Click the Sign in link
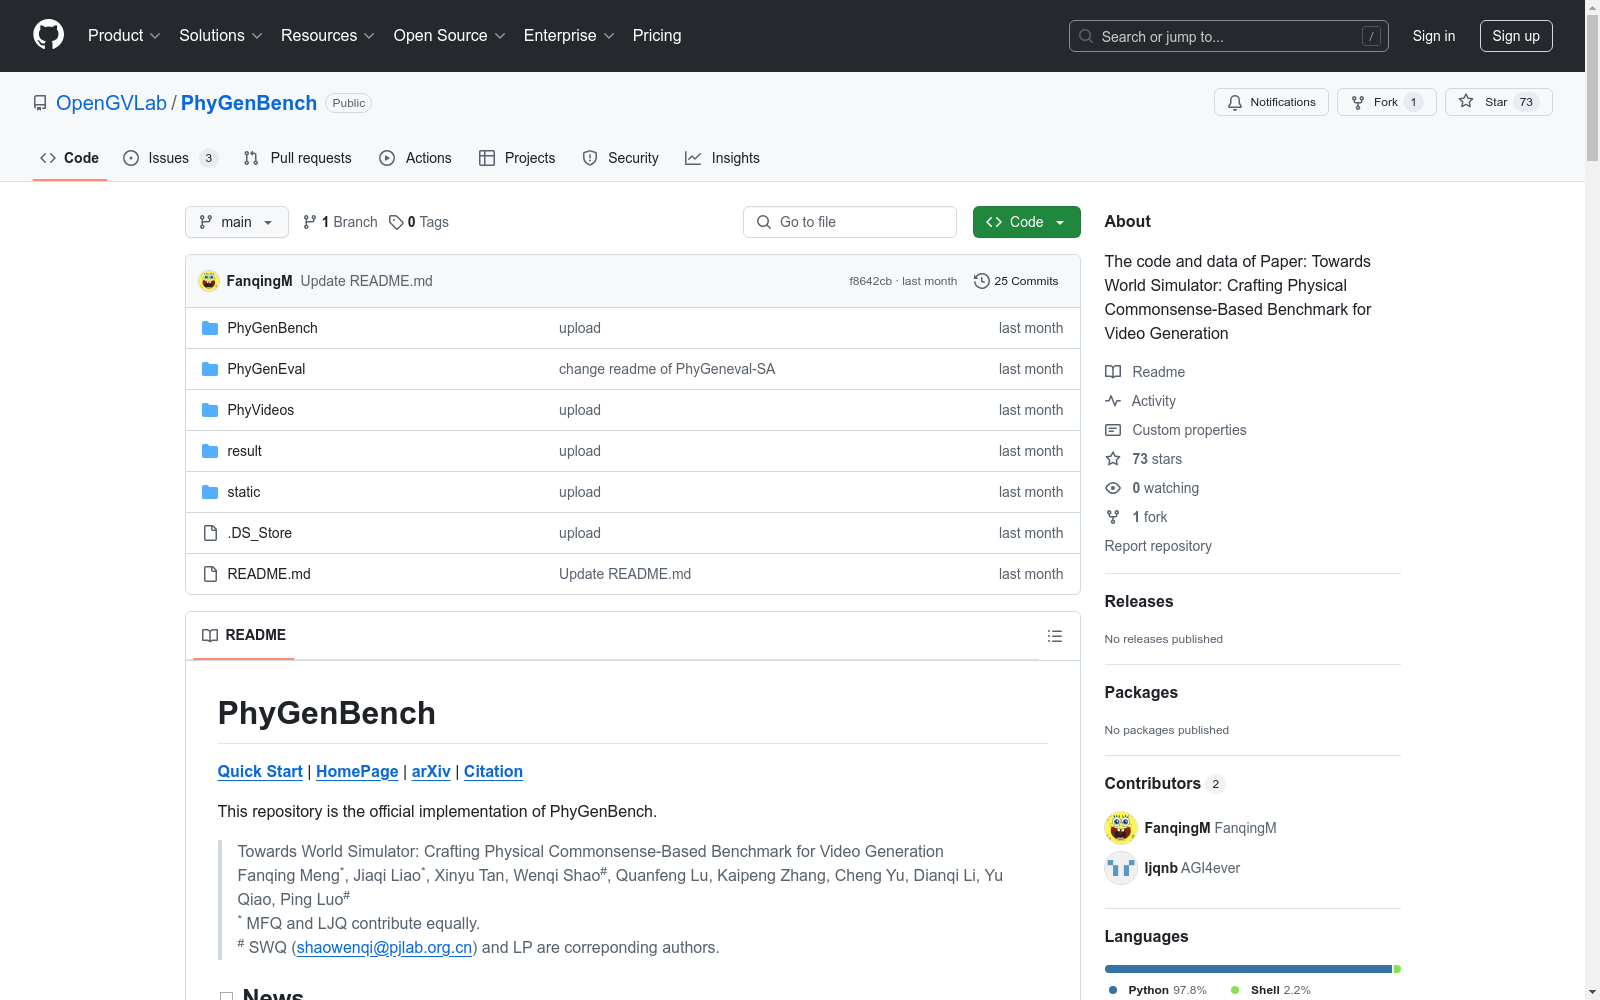This screenshot has width=1600, height=1000. coord(1434,36)
